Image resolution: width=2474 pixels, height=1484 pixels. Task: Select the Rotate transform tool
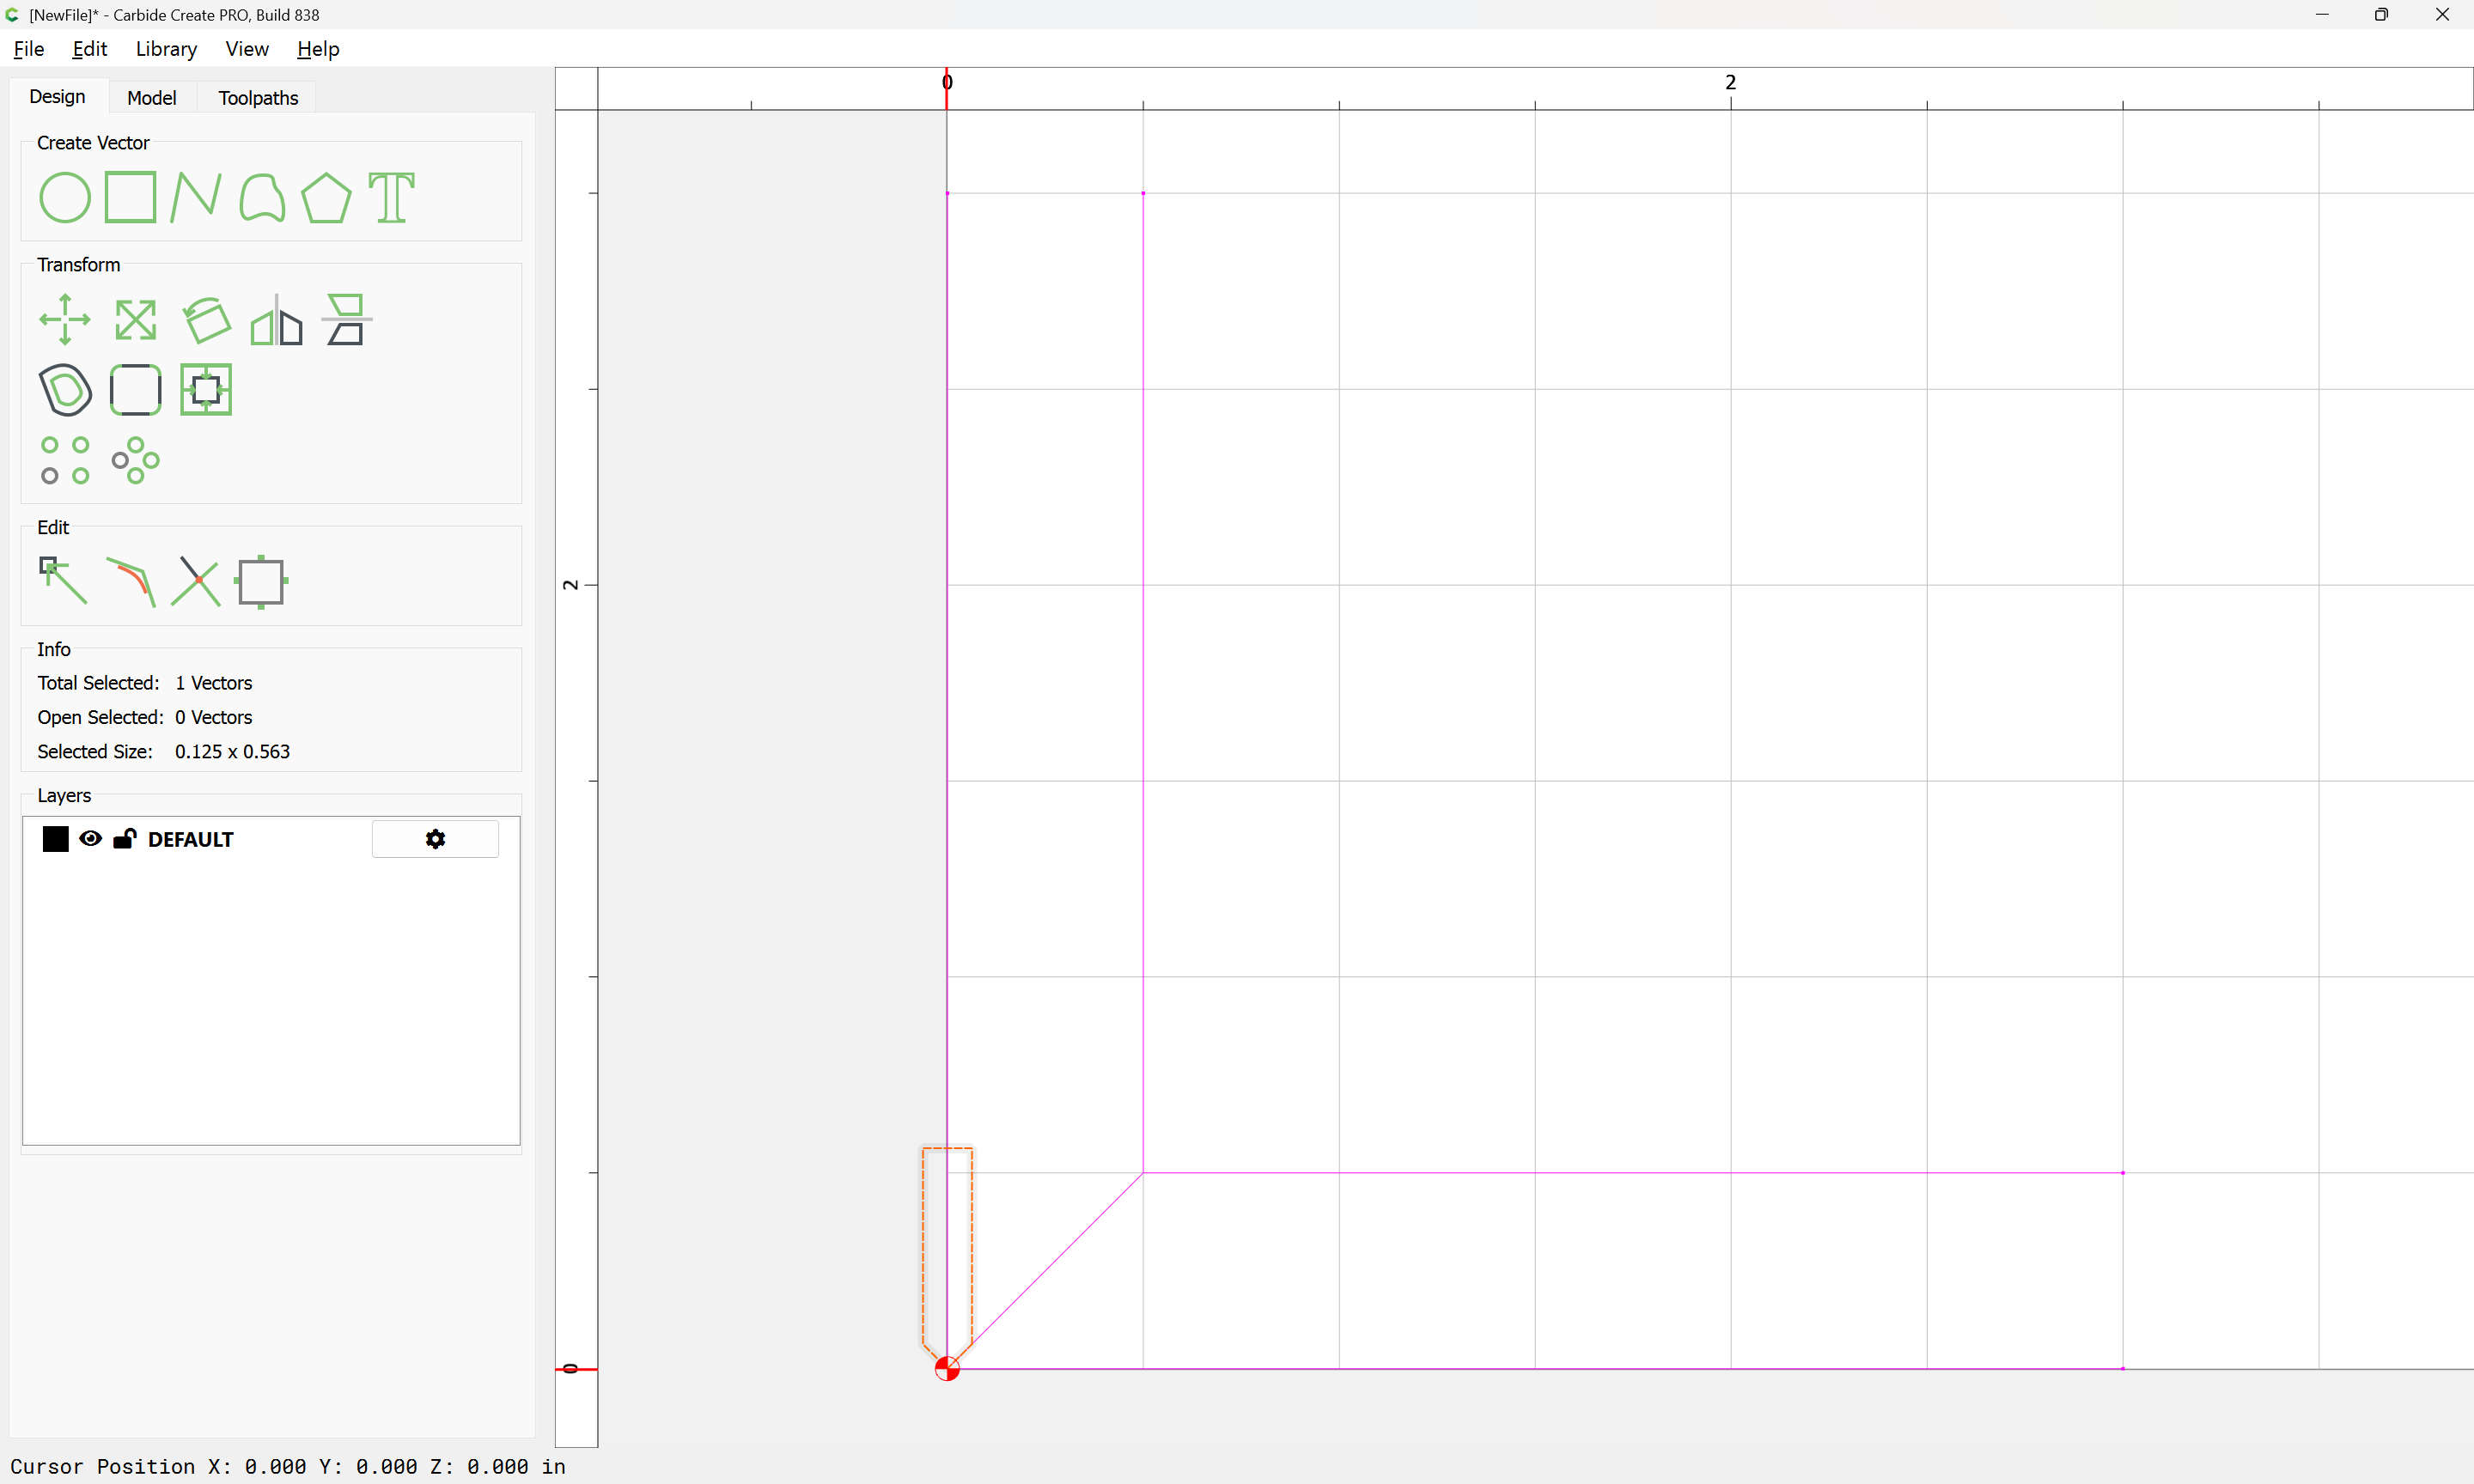[207, 320]
